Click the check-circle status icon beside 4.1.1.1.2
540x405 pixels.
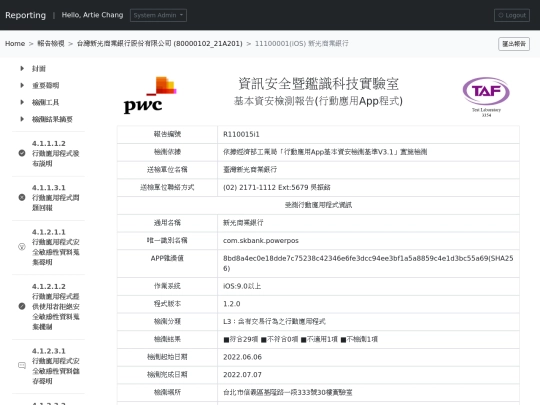coord(22,153)
